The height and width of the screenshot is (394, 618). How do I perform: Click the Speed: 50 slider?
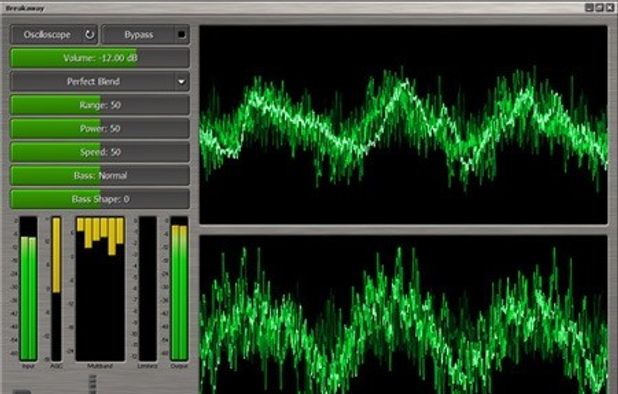point(100,152)
